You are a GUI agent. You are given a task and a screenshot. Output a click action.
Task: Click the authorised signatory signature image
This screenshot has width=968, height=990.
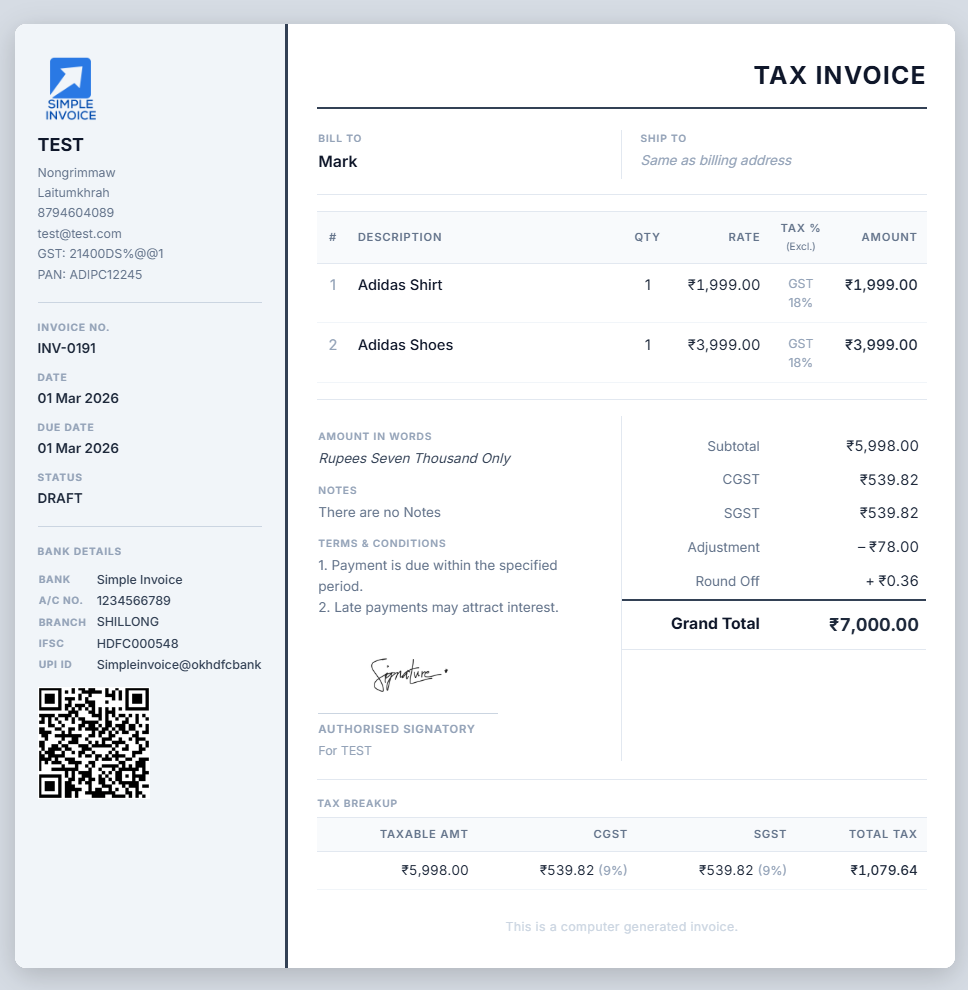408,675
